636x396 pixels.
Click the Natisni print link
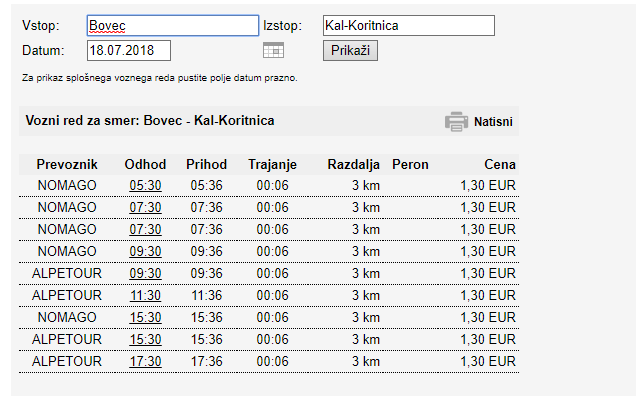coord(493,122)
